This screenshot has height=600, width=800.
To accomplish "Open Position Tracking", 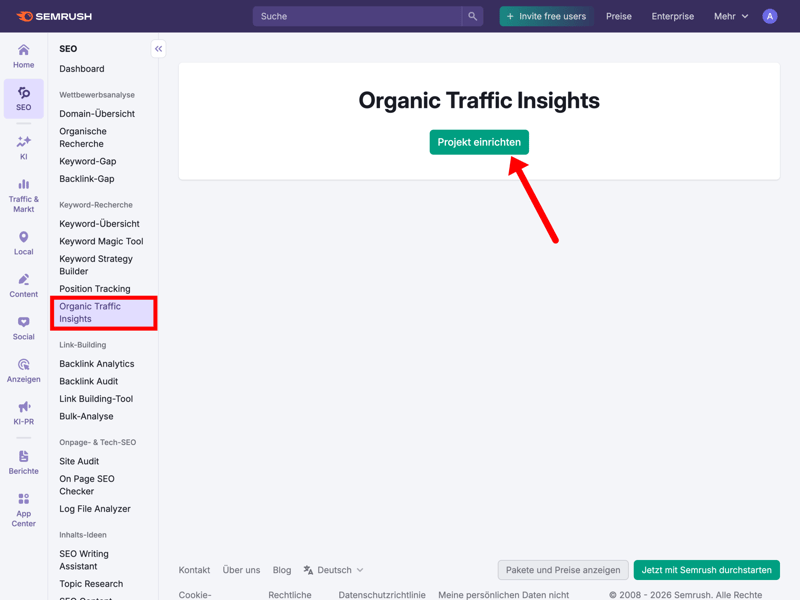I will [95, 289].
